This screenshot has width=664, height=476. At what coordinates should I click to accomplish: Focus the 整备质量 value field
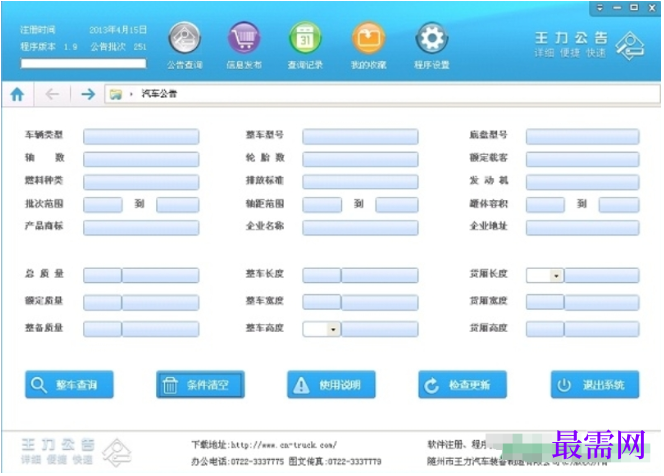pyautogui.click(x=160, y=329)
